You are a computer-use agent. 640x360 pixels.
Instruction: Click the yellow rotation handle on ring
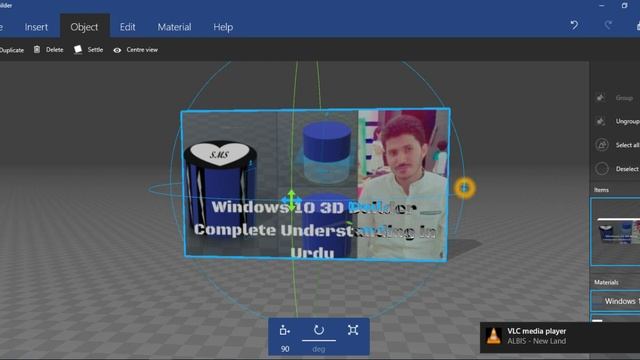point(464,188)
